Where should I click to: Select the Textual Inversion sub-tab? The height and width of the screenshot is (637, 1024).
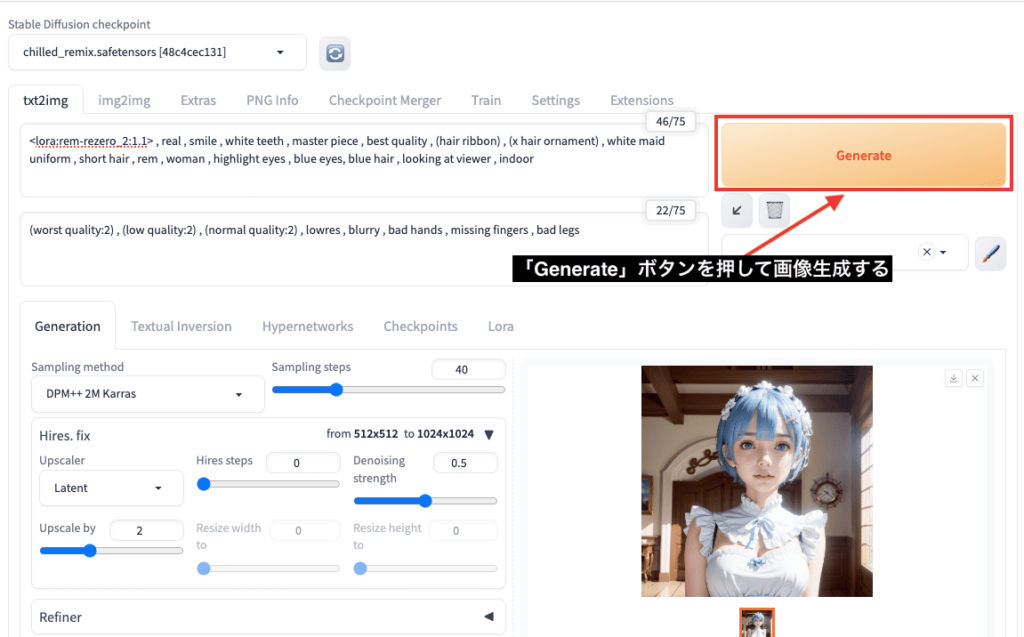click(181, 326)
